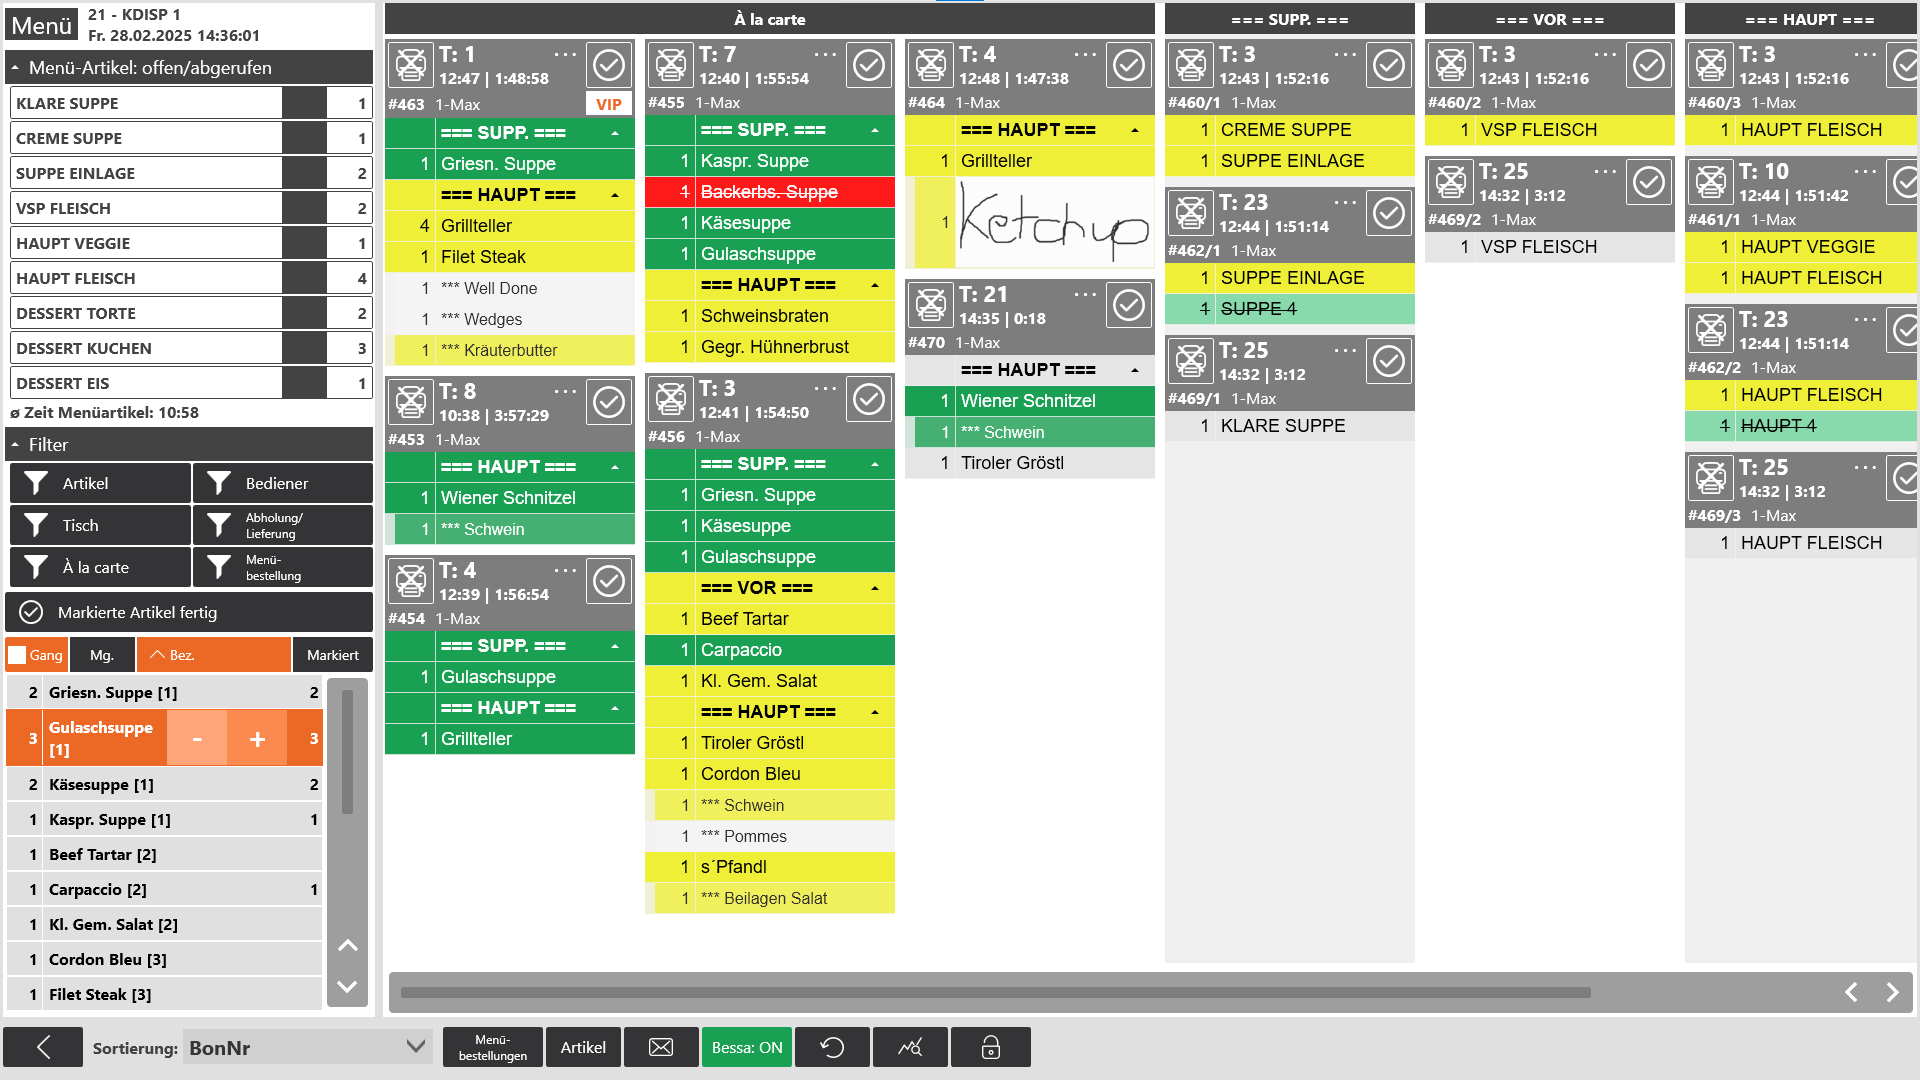Click the lock icon in bottom toolbar
Viewport: 1920px width, 1080px height.
(990, 1047)
